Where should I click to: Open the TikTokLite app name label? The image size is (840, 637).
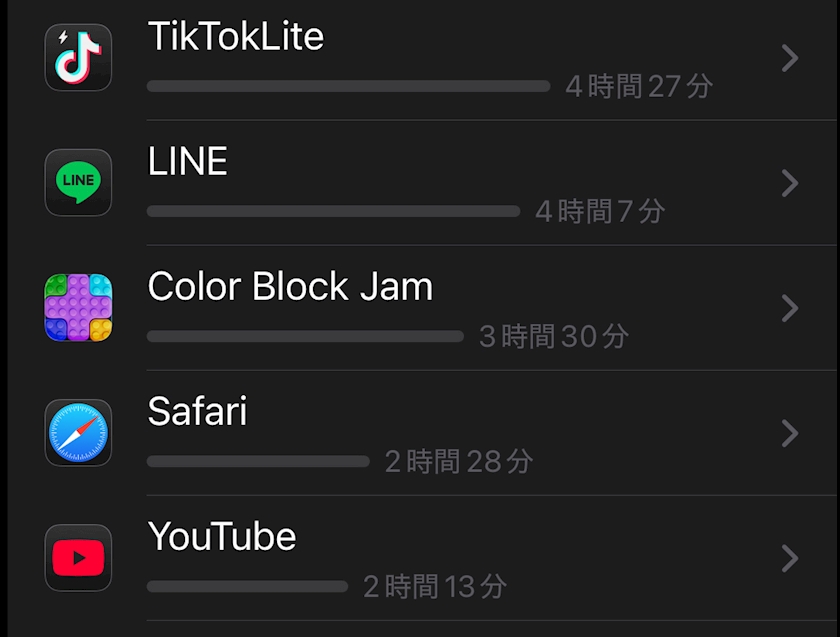pos(236,37)
